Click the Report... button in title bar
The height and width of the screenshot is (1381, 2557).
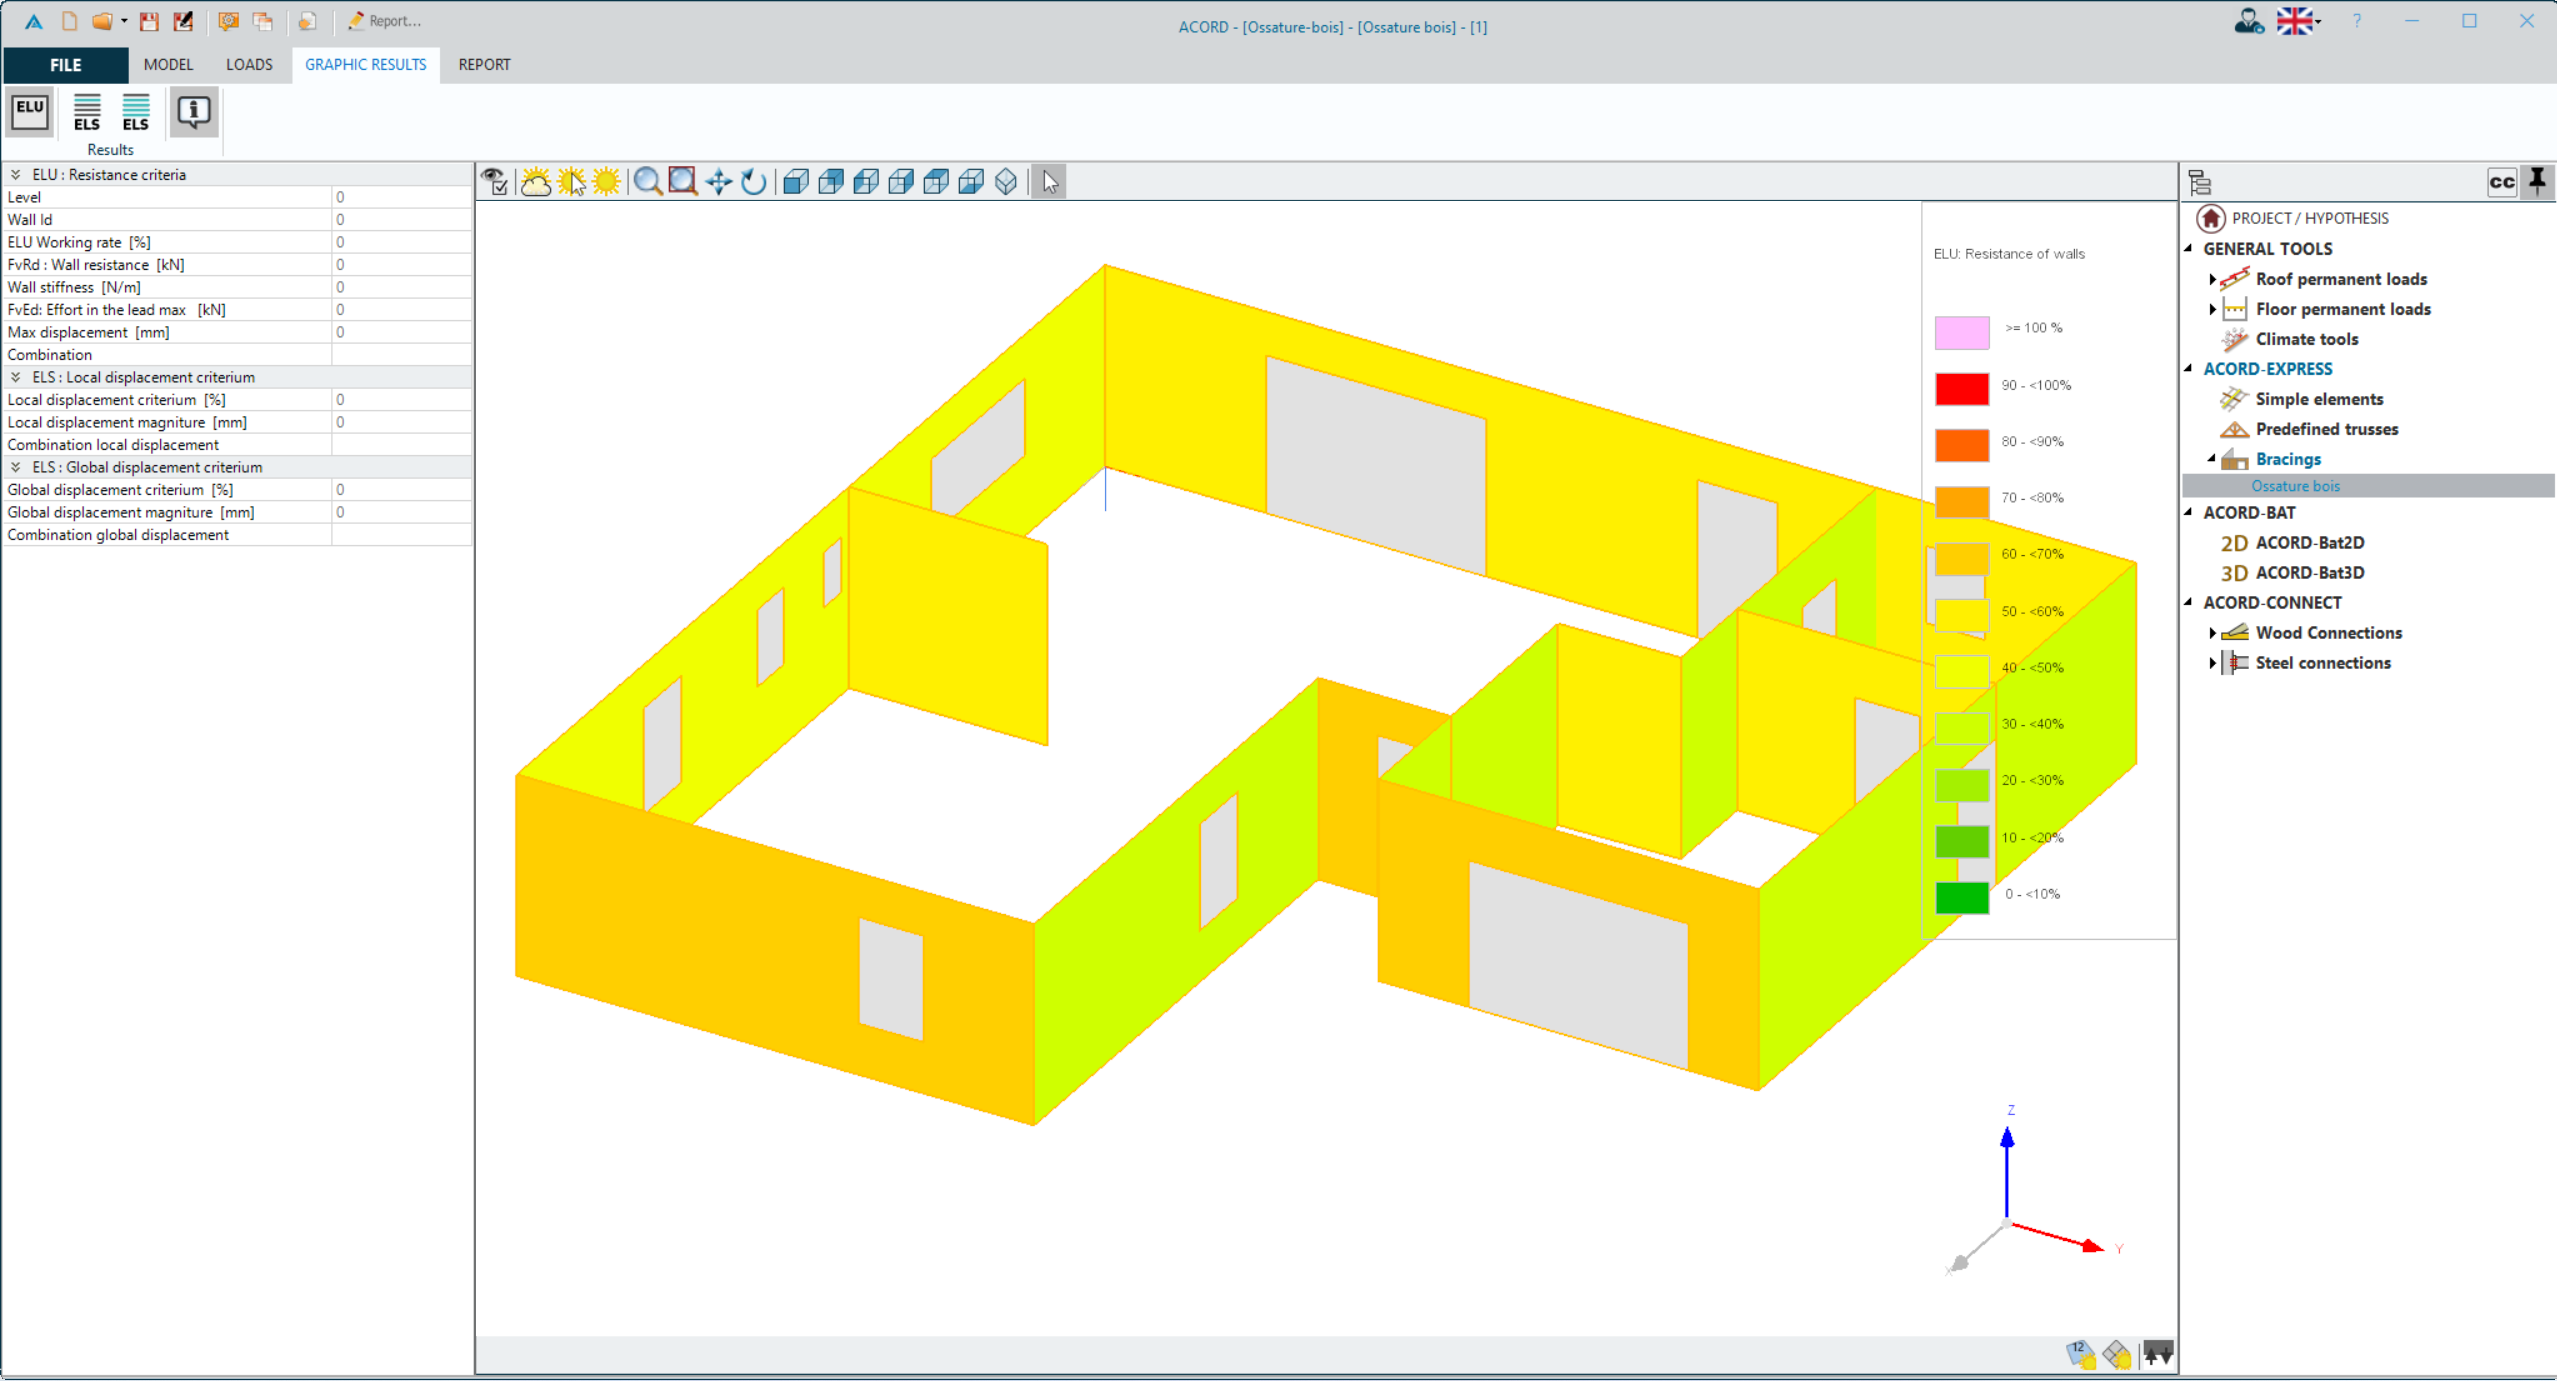pos(384,21)
